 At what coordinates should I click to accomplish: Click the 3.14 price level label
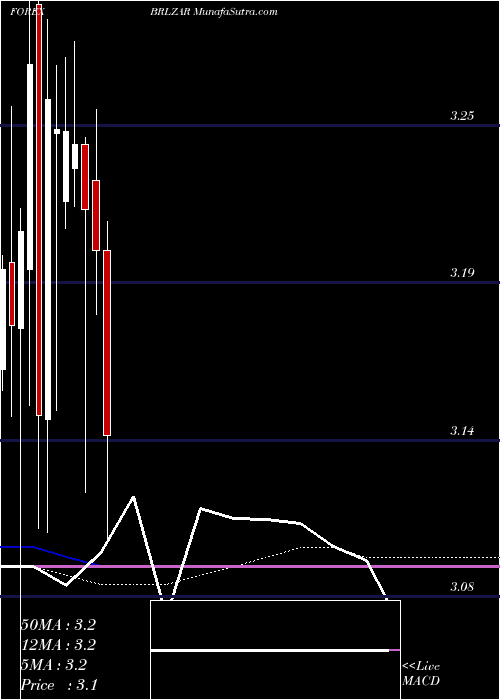click(461, 431)
